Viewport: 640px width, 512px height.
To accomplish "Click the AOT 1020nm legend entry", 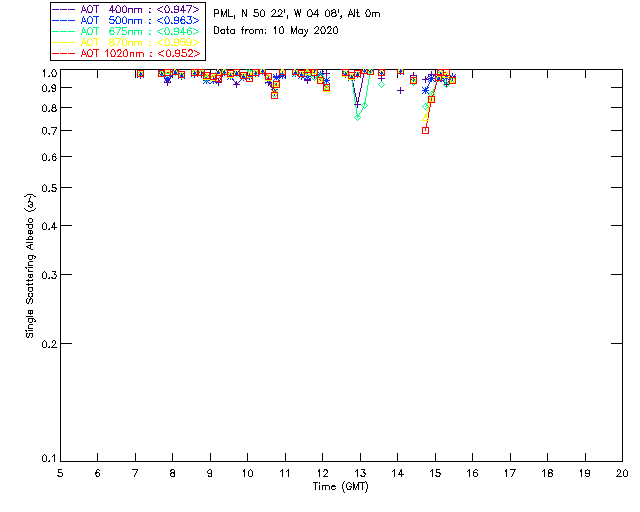I will (127, 53).
